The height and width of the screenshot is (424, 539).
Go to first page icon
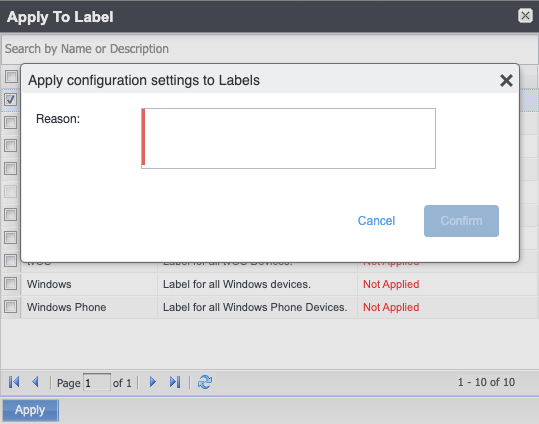[x=14, y=382]
